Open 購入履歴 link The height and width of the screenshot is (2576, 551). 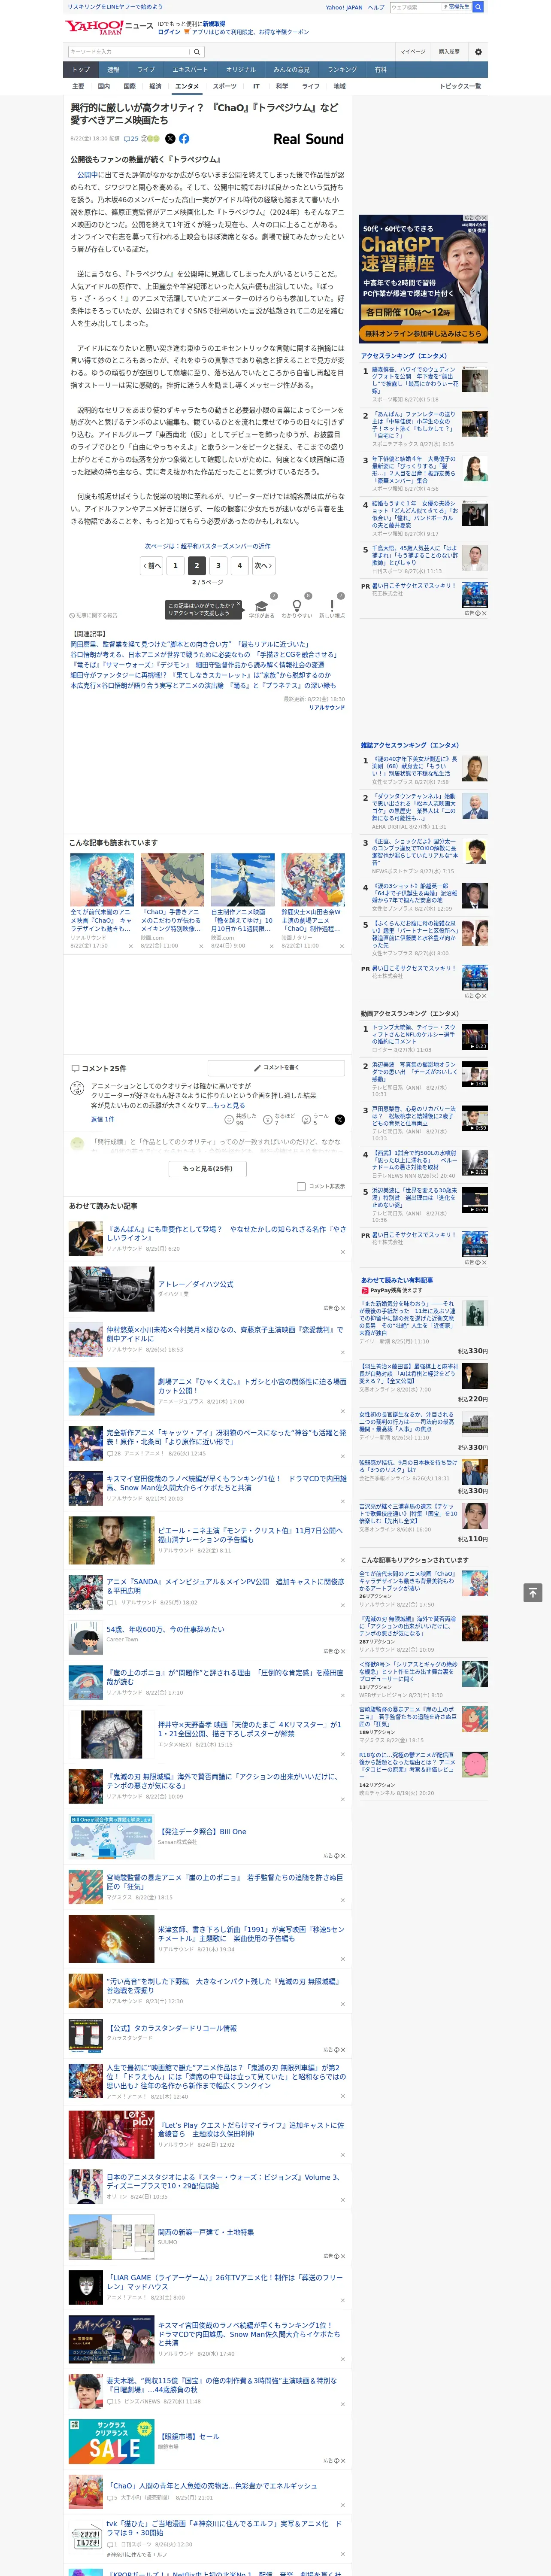449,51
